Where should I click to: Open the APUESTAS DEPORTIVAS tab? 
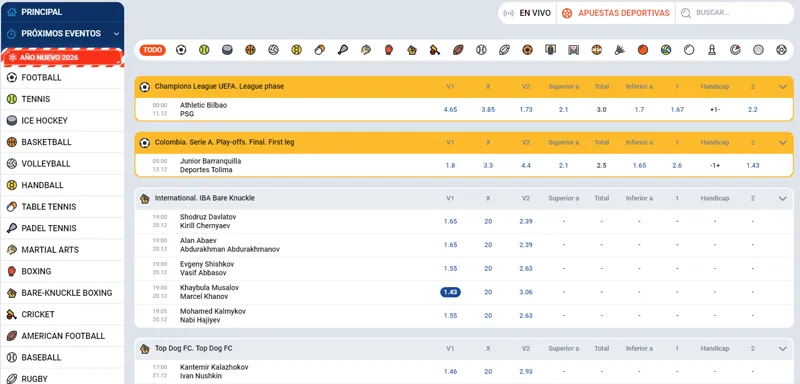point(616,13)
